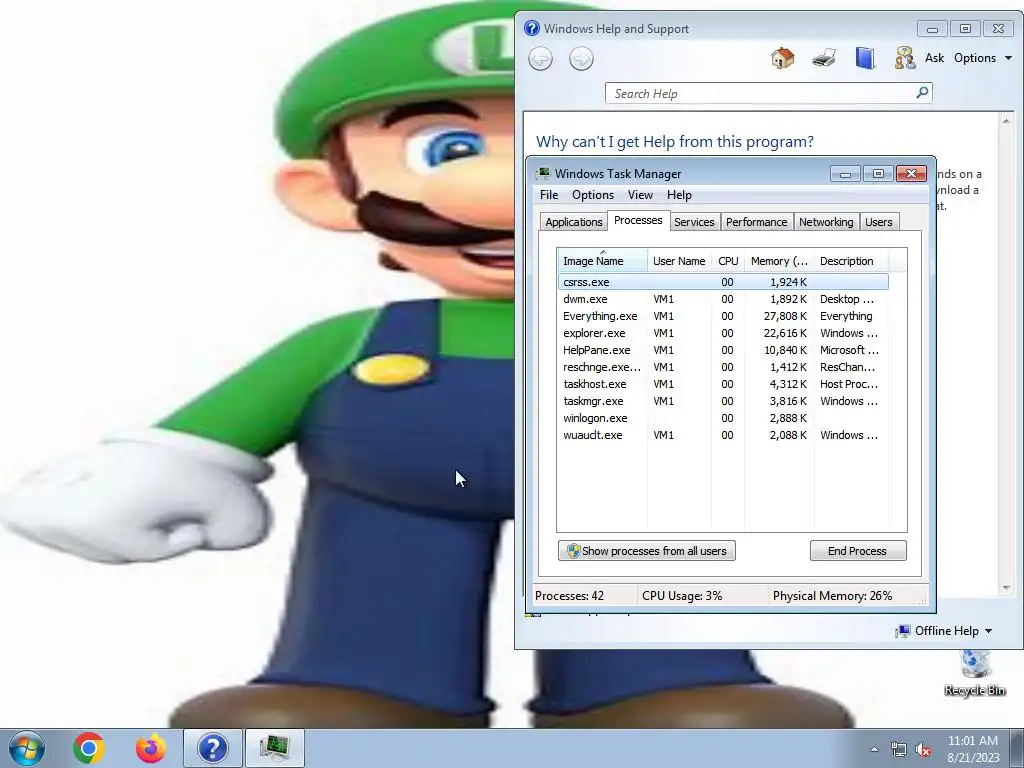Click the muted volume tray icon

click(923, 750)
